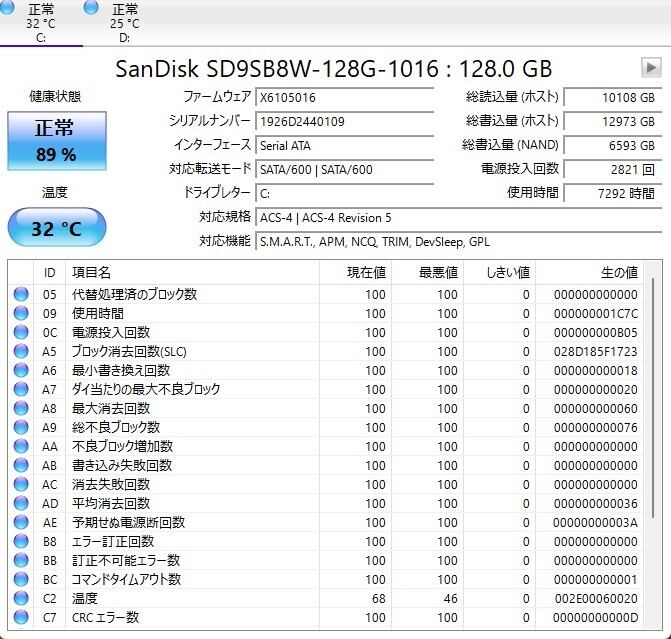
Task: Click the 使用時間 value 7292 時間 field
Action: click(x=612, y=193)
